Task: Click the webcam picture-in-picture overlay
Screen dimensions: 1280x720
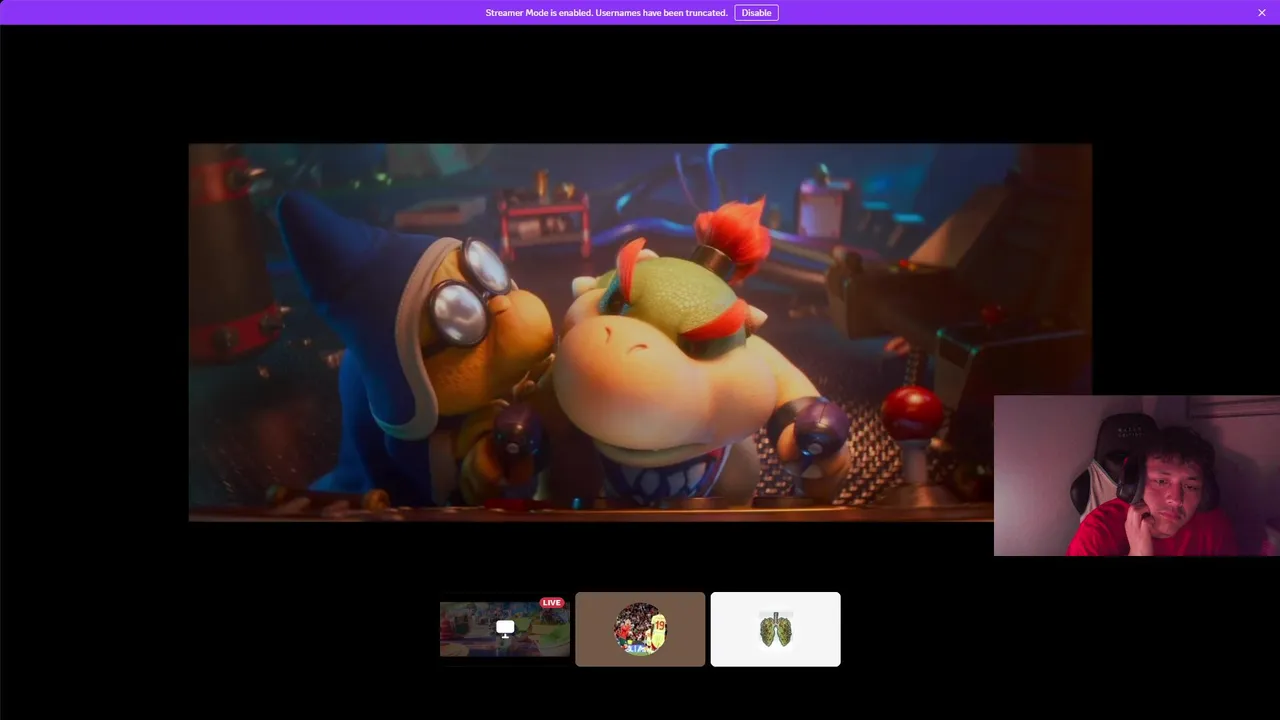Action: pyautogui.click(x=1137, y=475)
